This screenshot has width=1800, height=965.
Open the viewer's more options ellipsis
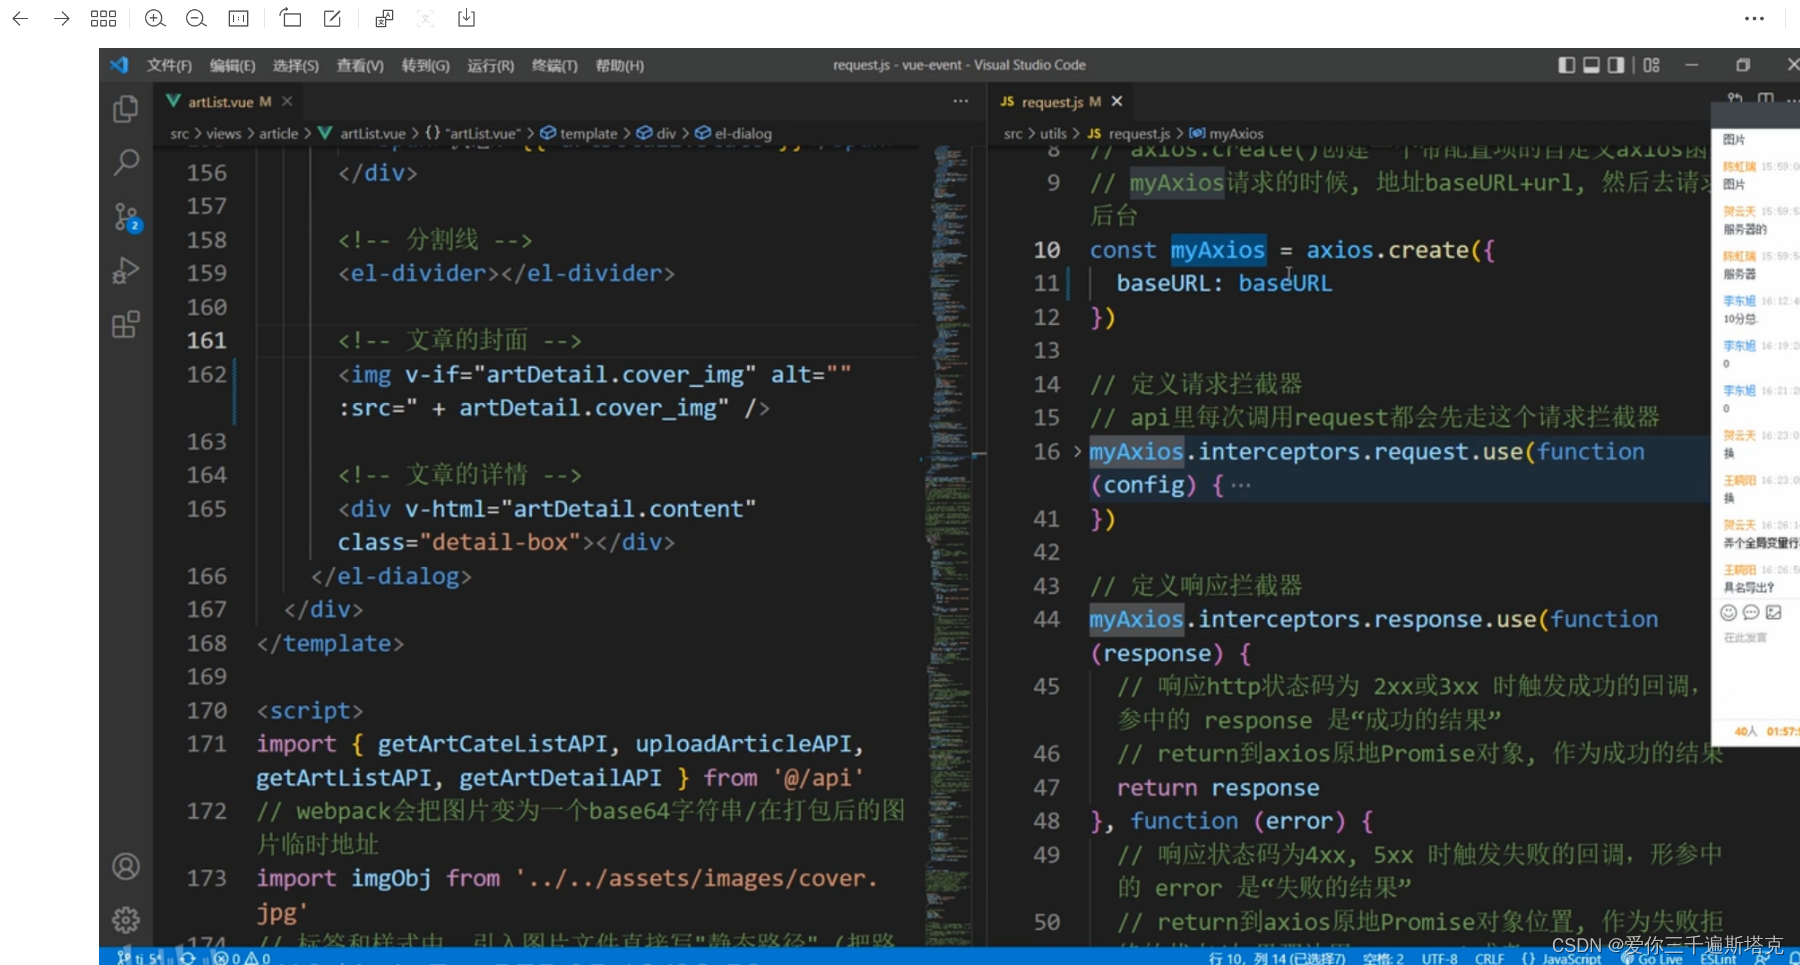(1754, 18)
